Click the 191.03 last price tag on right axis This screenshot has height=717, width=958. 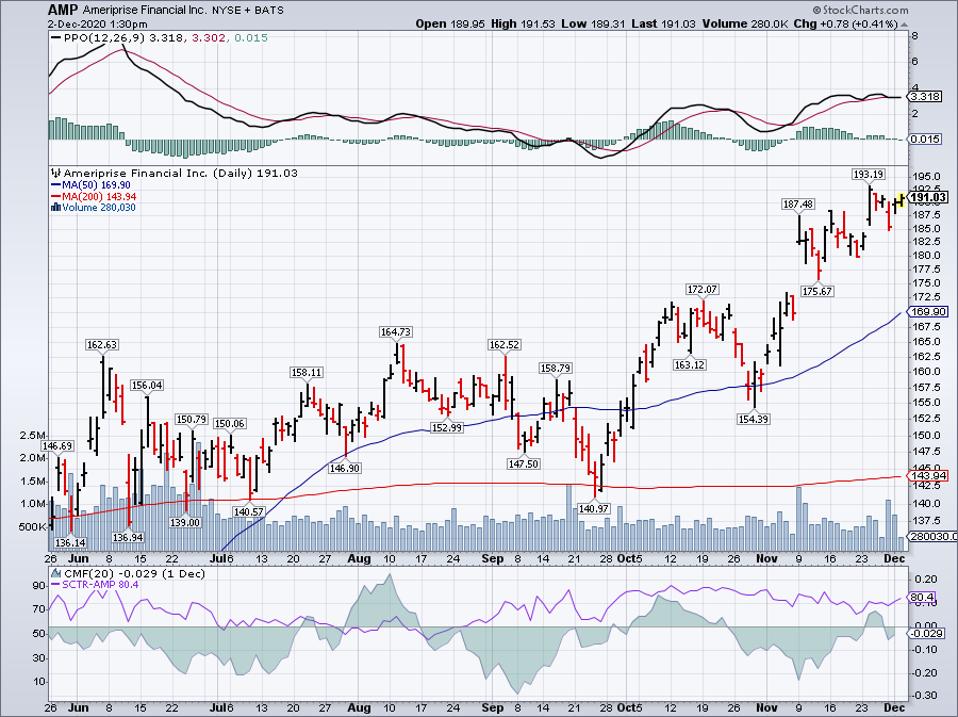pyautogui.click(x=927, y=197)
